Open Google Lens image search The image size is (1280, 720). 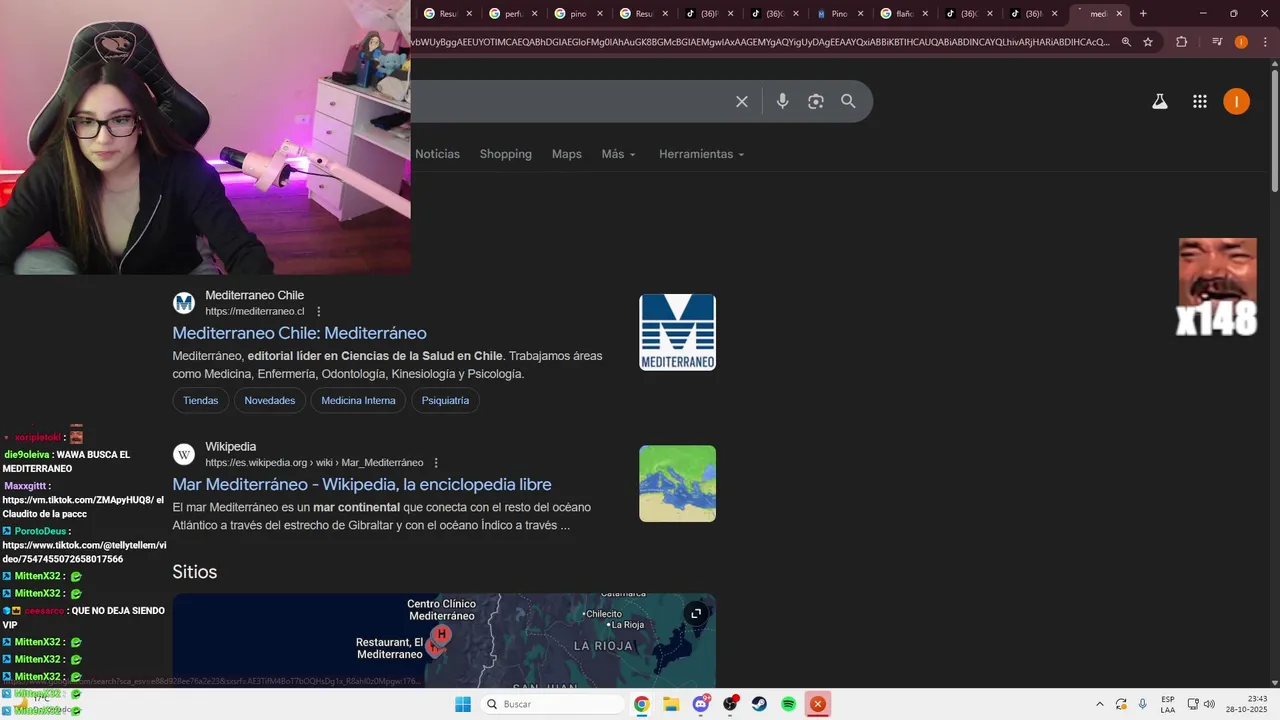click(x=816, y=101)
